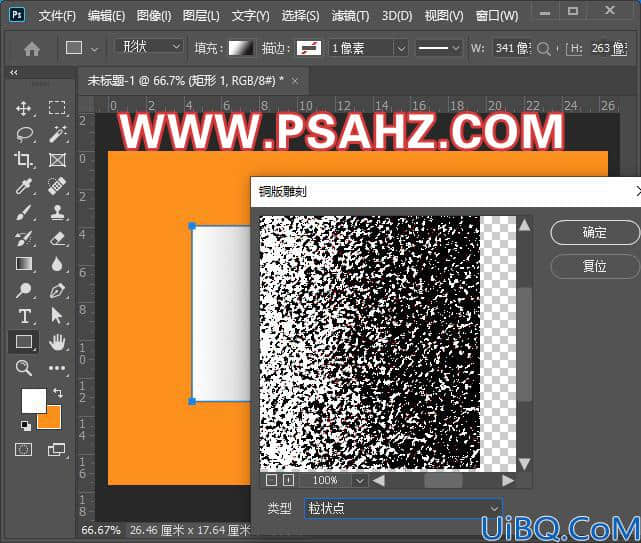Click preview scroll-right arrow
Image resolution: width=641 pixels, height=543 pixels.
point(508,481)
